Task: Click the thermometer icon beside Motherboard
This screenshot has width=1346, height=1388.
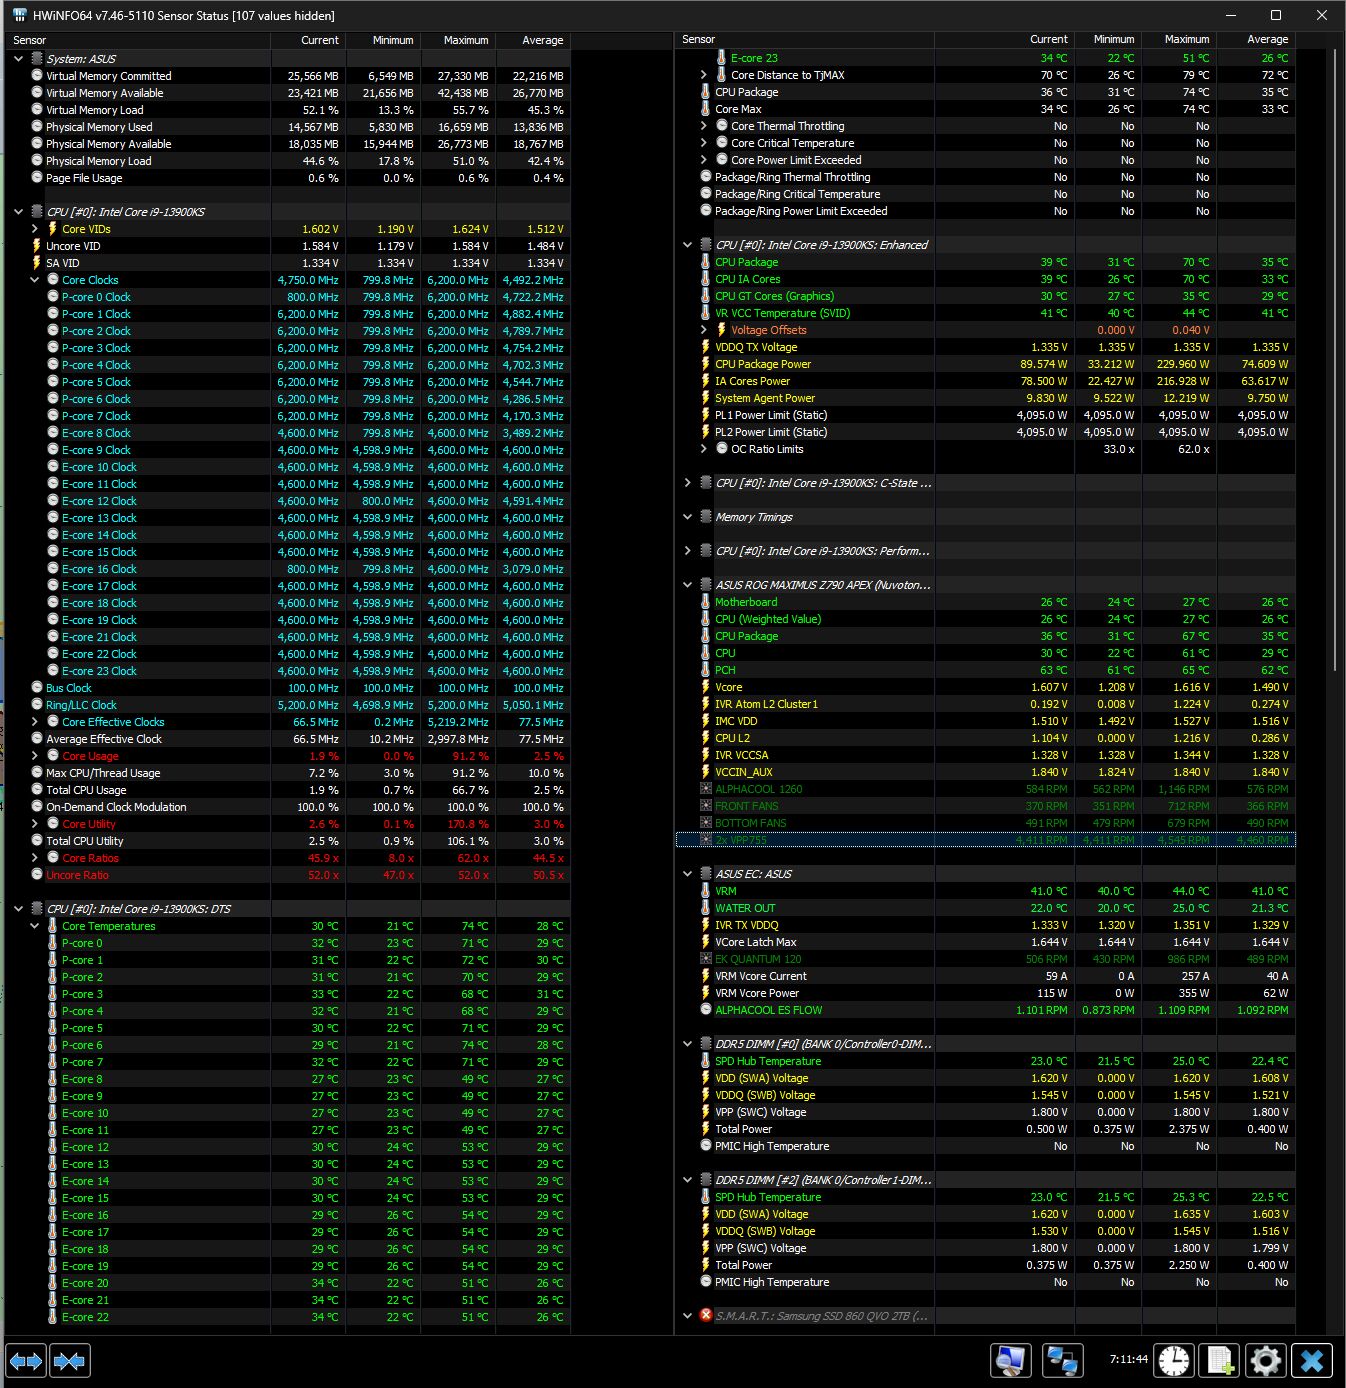Action: (x=706, y=602)
